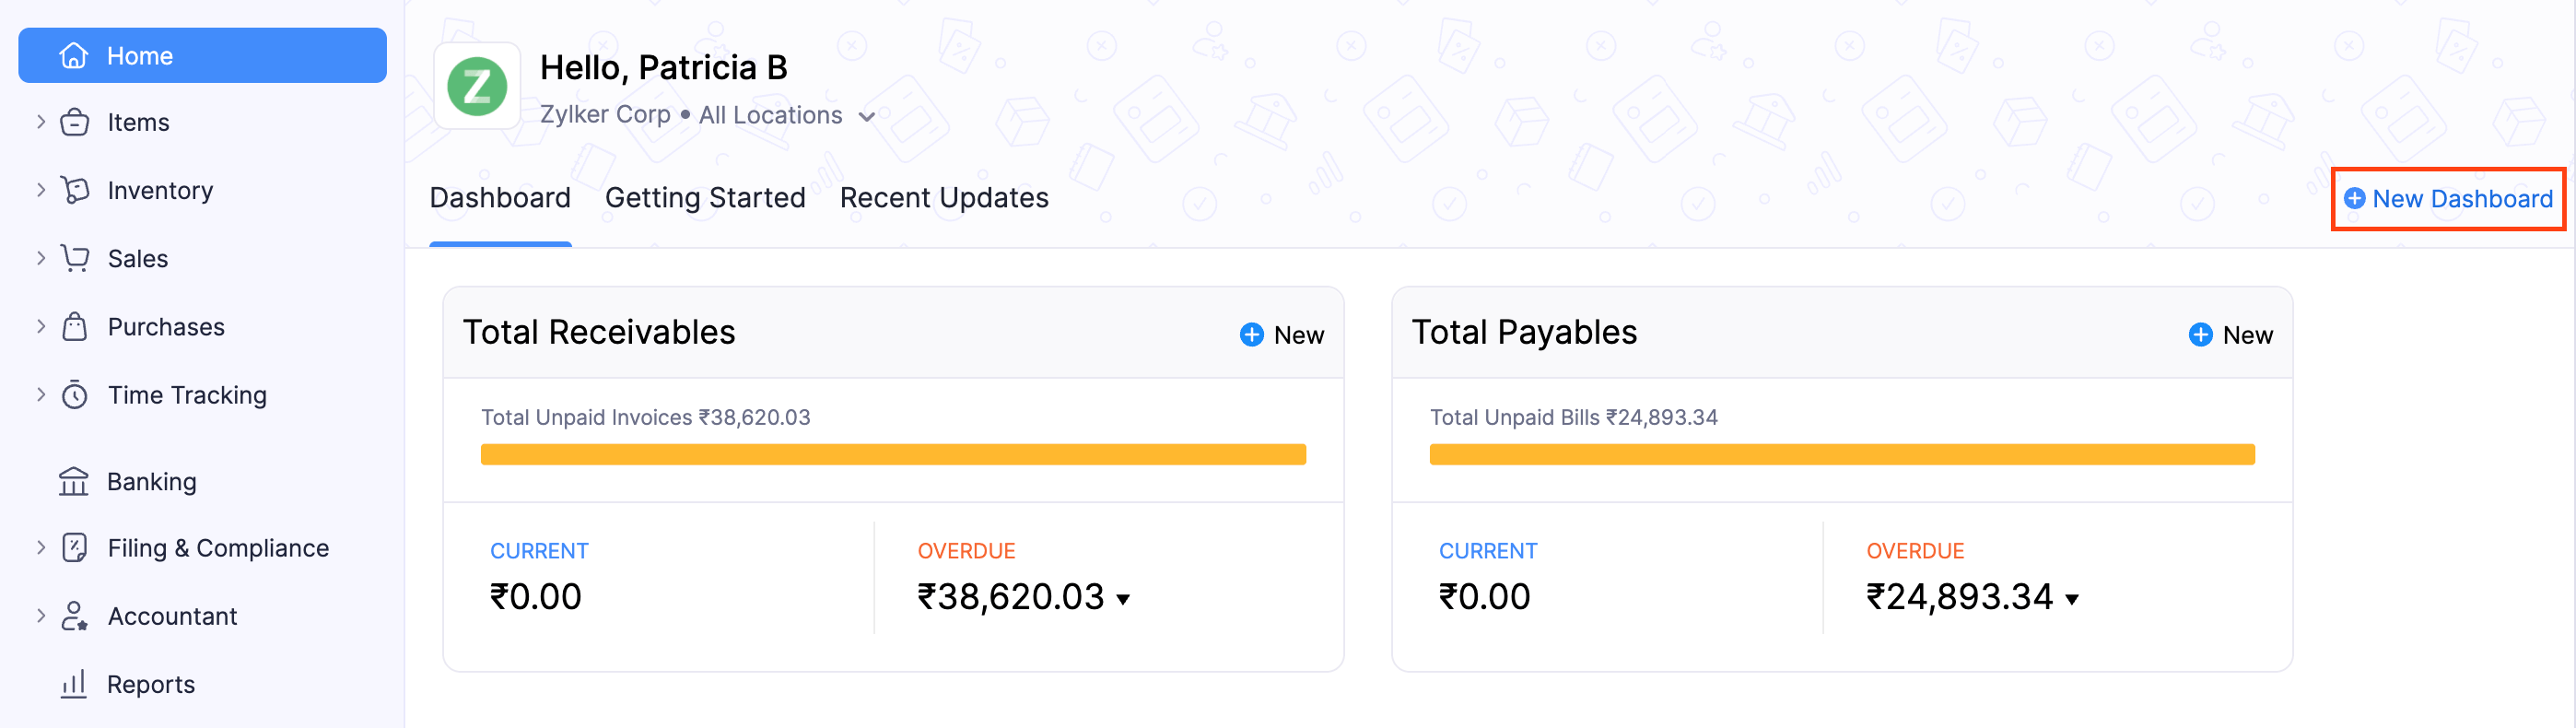
Task: Click New in Total Receivables card
Action: click(1282, 335)
